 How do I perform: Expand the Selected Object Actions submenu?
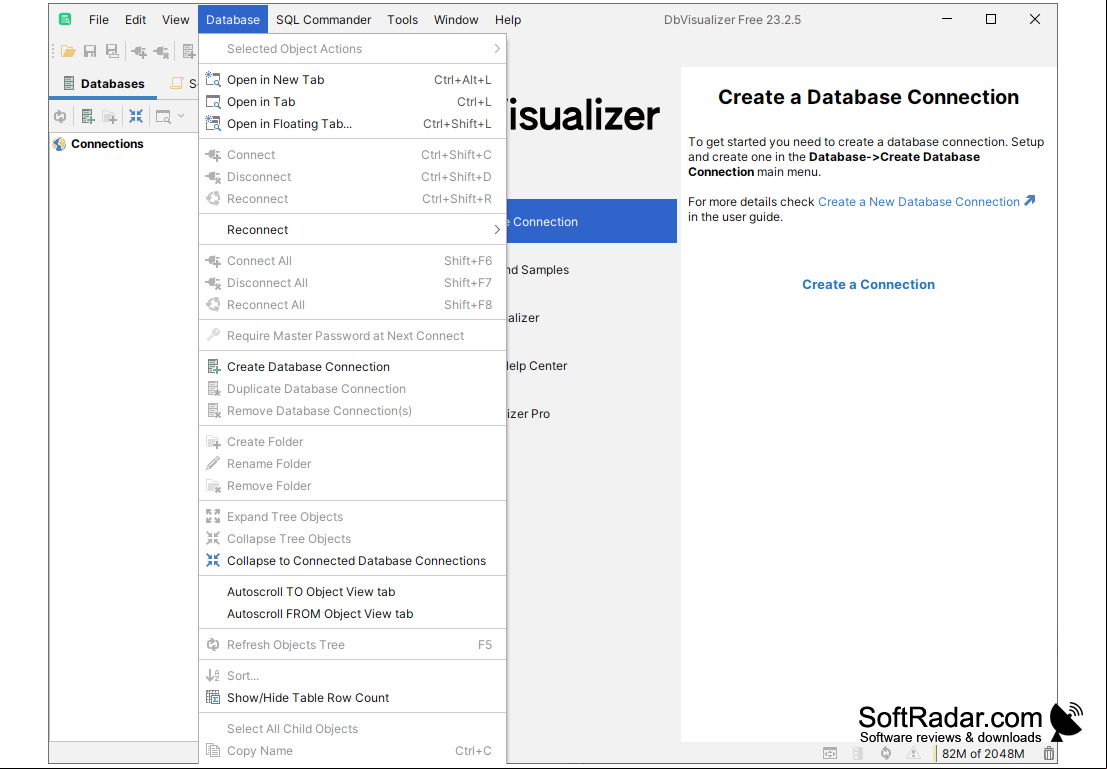pos(352,49)
